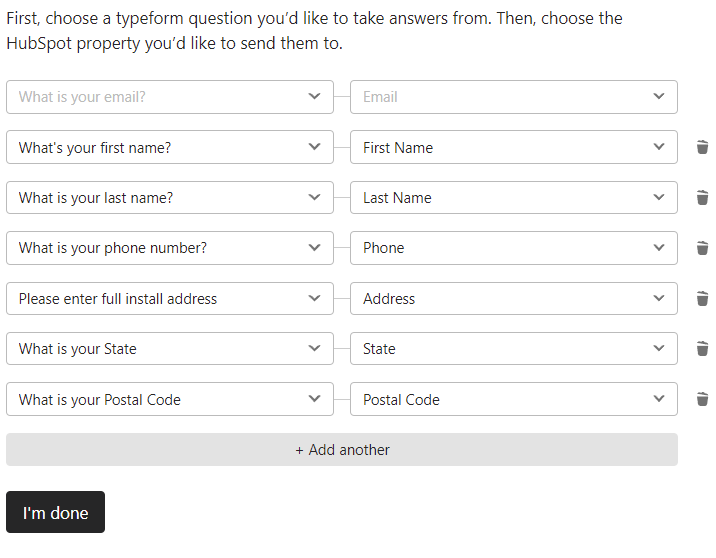Click trash icon next to Postal Code
716x558 pixels.
[702, 399]
